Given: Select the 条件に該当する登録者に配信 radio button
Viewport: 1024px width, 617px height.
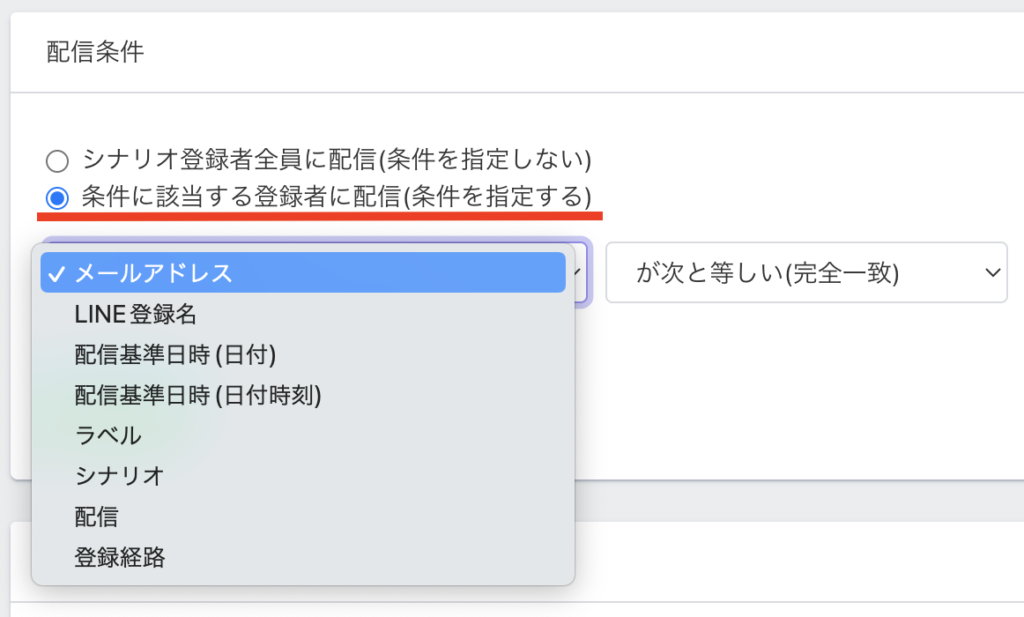Looking at the screenshot, I should coord(58,195).
